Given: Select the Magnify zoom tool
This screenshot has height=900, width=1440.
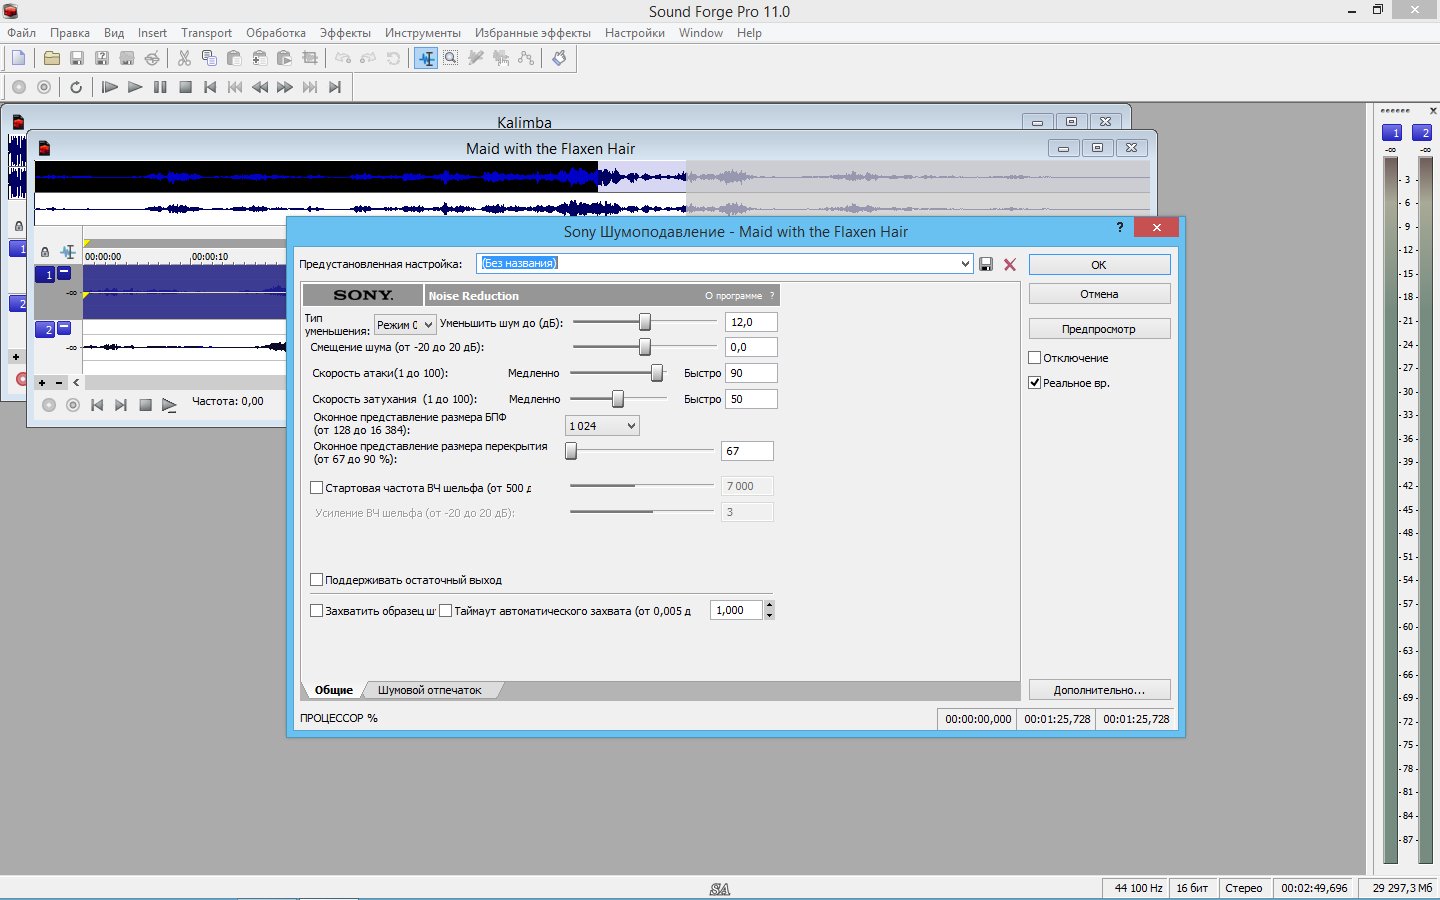Looking at the screenshot, I should [451, 58].
